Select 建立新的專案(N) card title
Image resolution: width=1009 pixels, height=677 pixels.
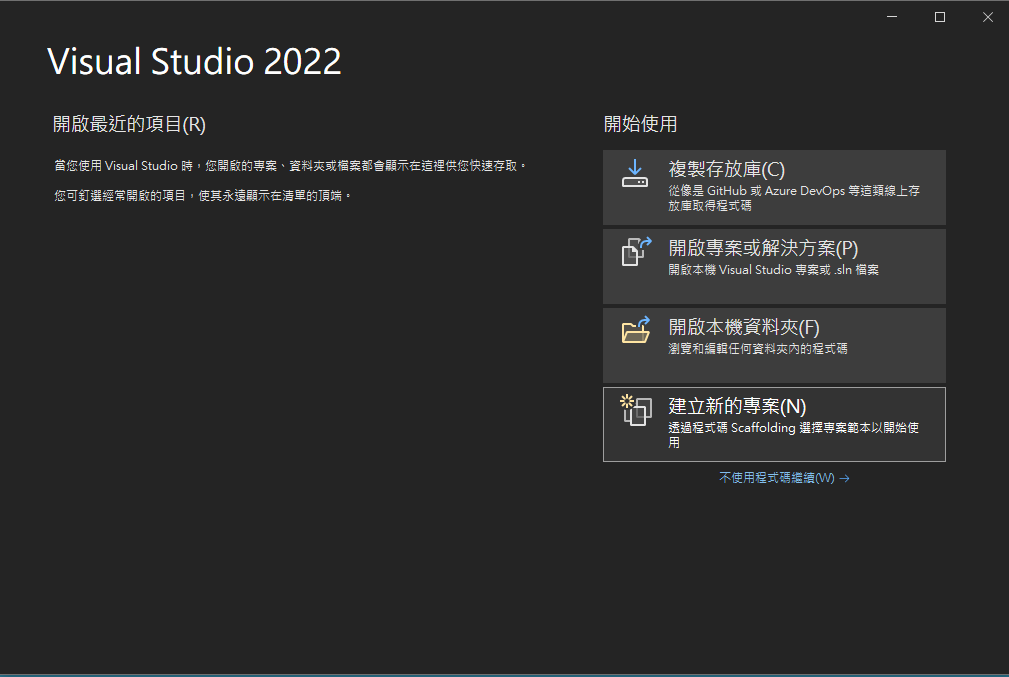pos(737,406)
